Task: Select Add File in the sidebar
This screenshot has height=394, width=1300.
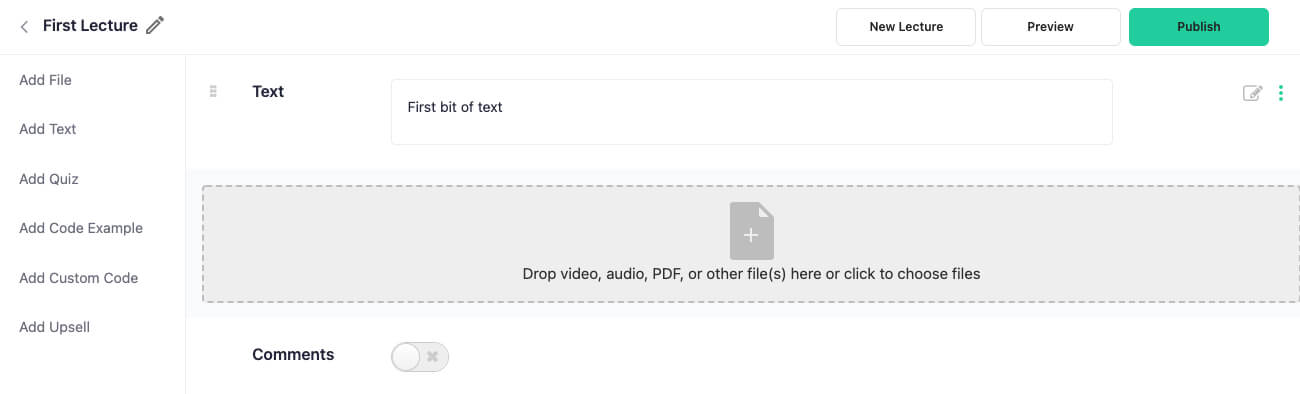Action: 45,80
